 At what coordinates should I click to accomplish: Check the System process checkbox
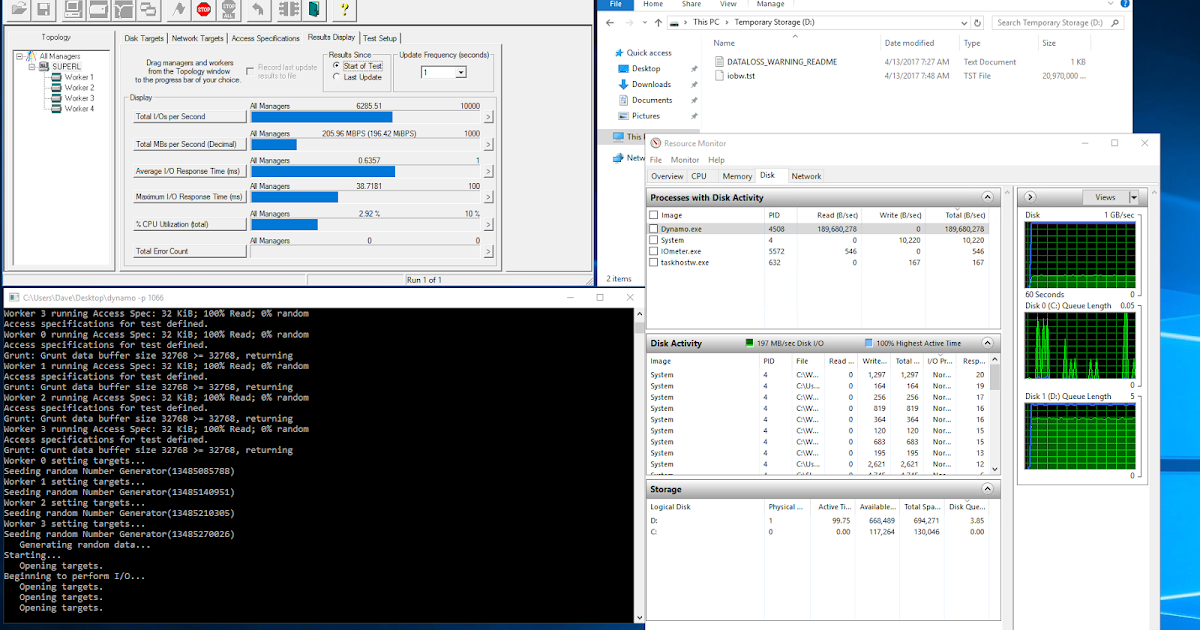click(x=654, y=240)
